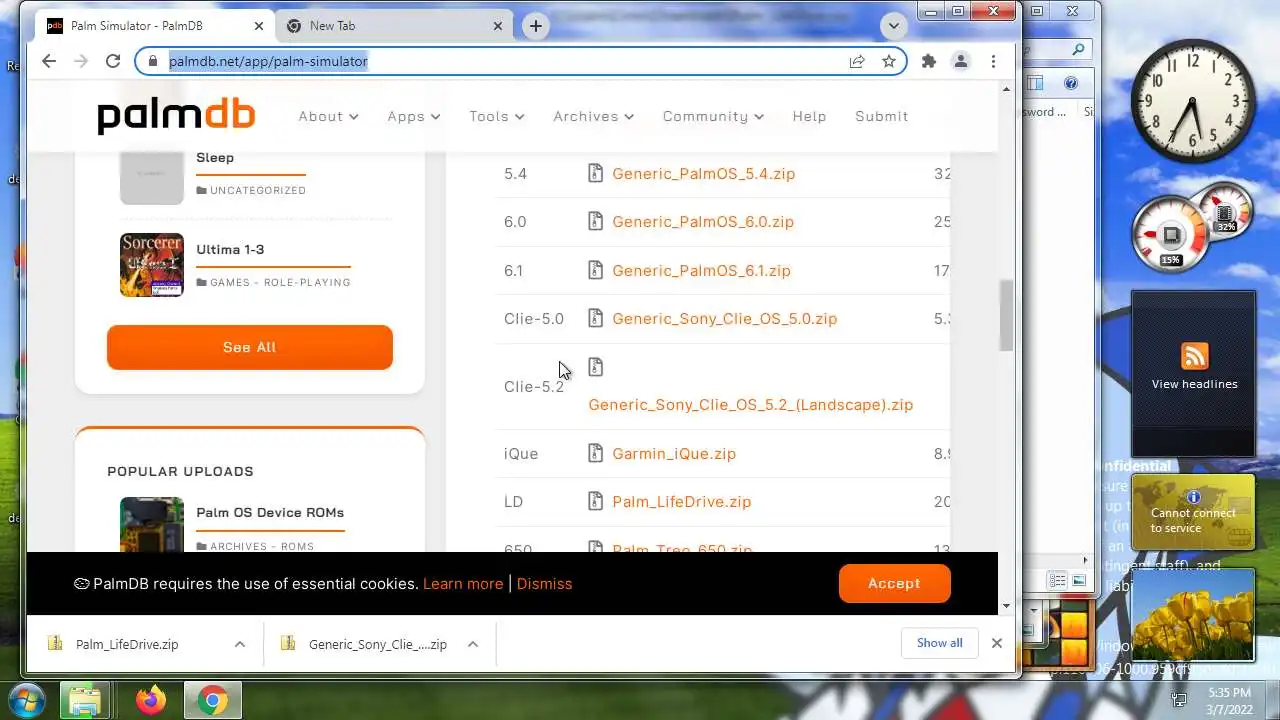Click the zip file icon in the Clie-5.2 row

pos(595,367)
